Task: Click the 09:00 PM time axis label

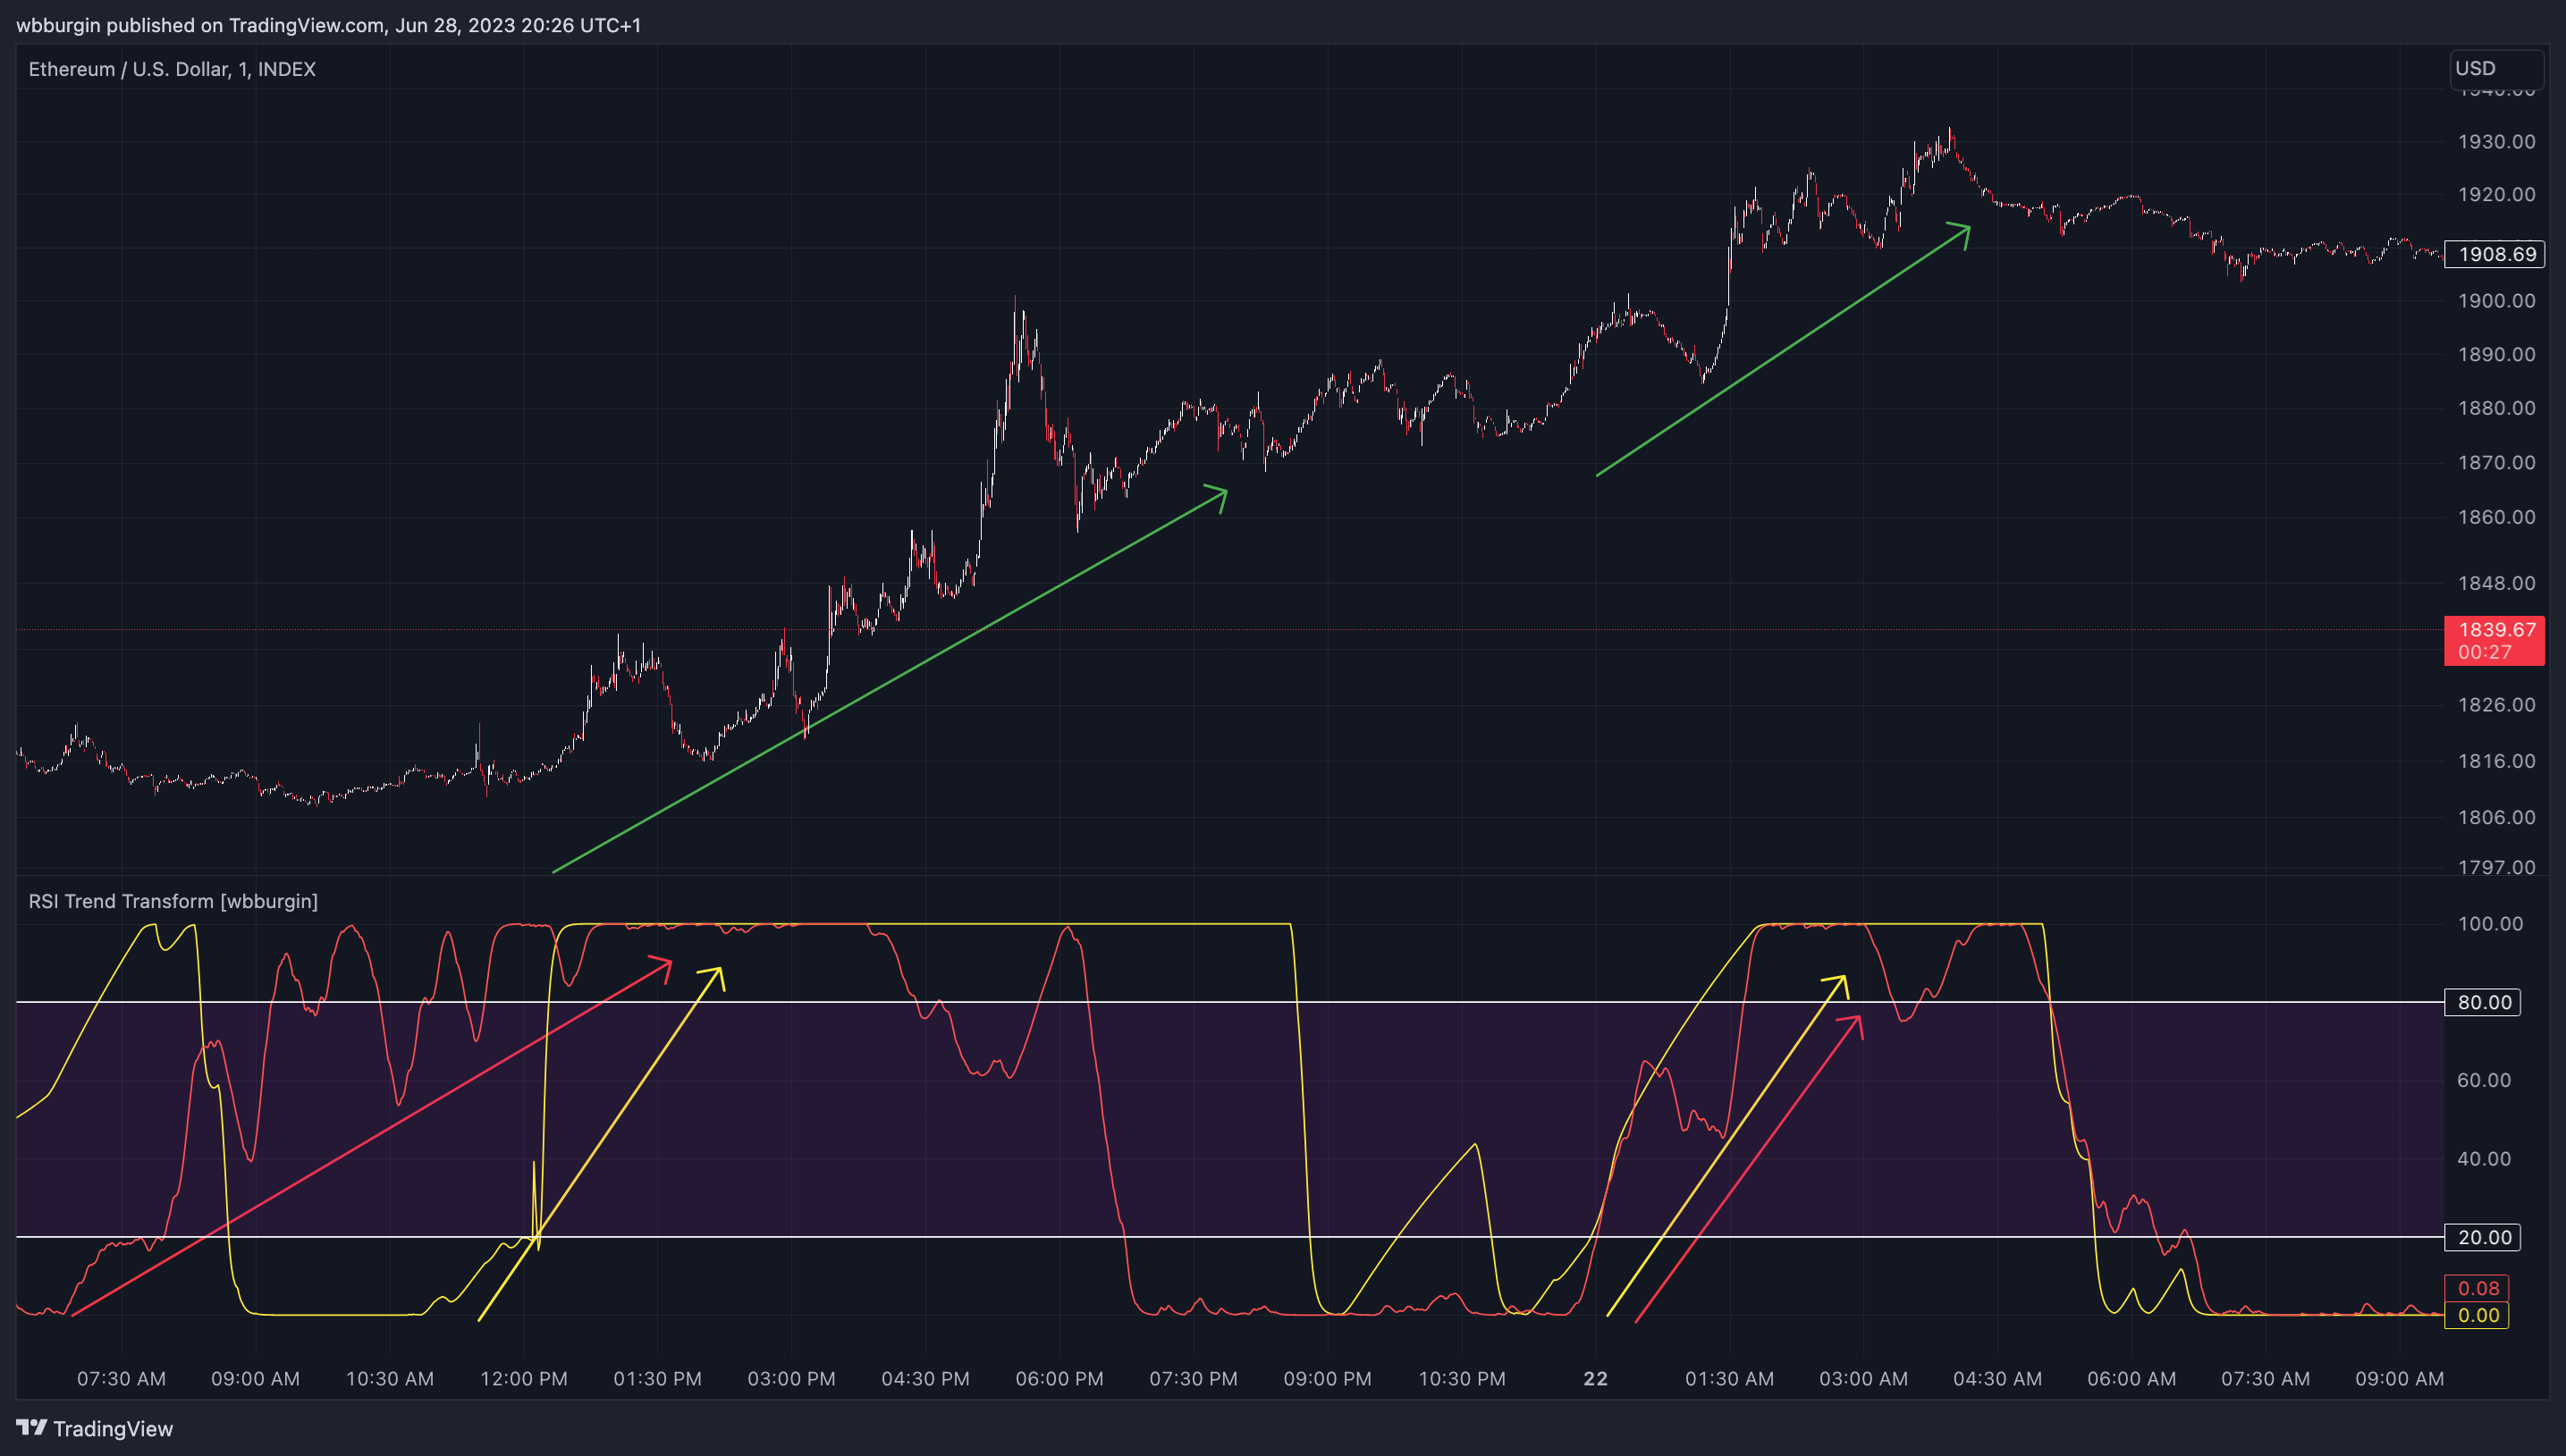Action: [x=1327, y=1378]
